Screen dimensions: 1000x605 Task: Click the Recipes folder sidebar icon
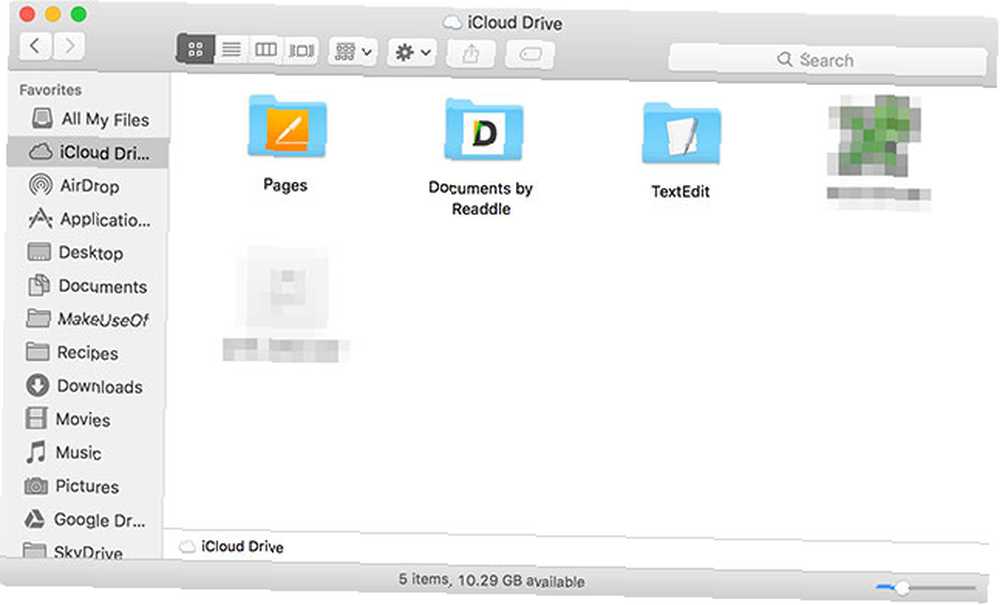point(37,351)
